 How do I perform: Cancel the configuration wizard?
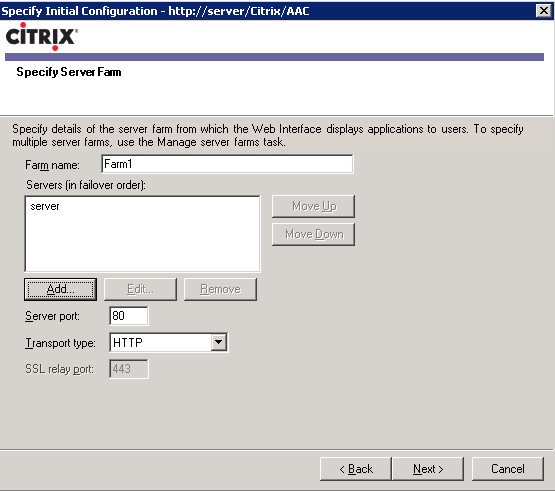click(508, 469)
